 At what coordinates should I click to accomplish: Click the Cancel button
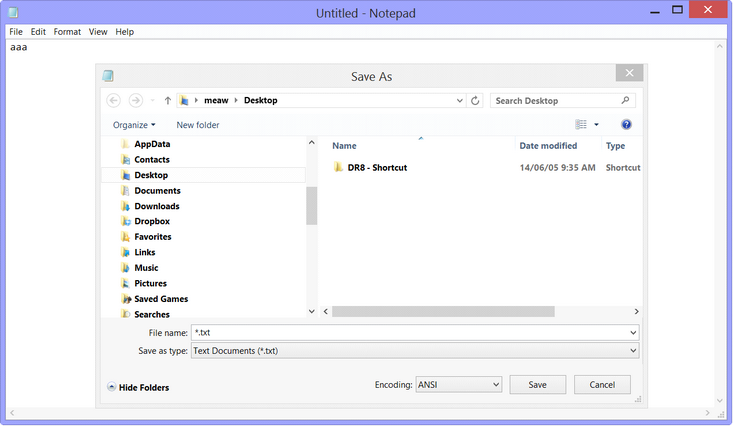tap(602, 384)
